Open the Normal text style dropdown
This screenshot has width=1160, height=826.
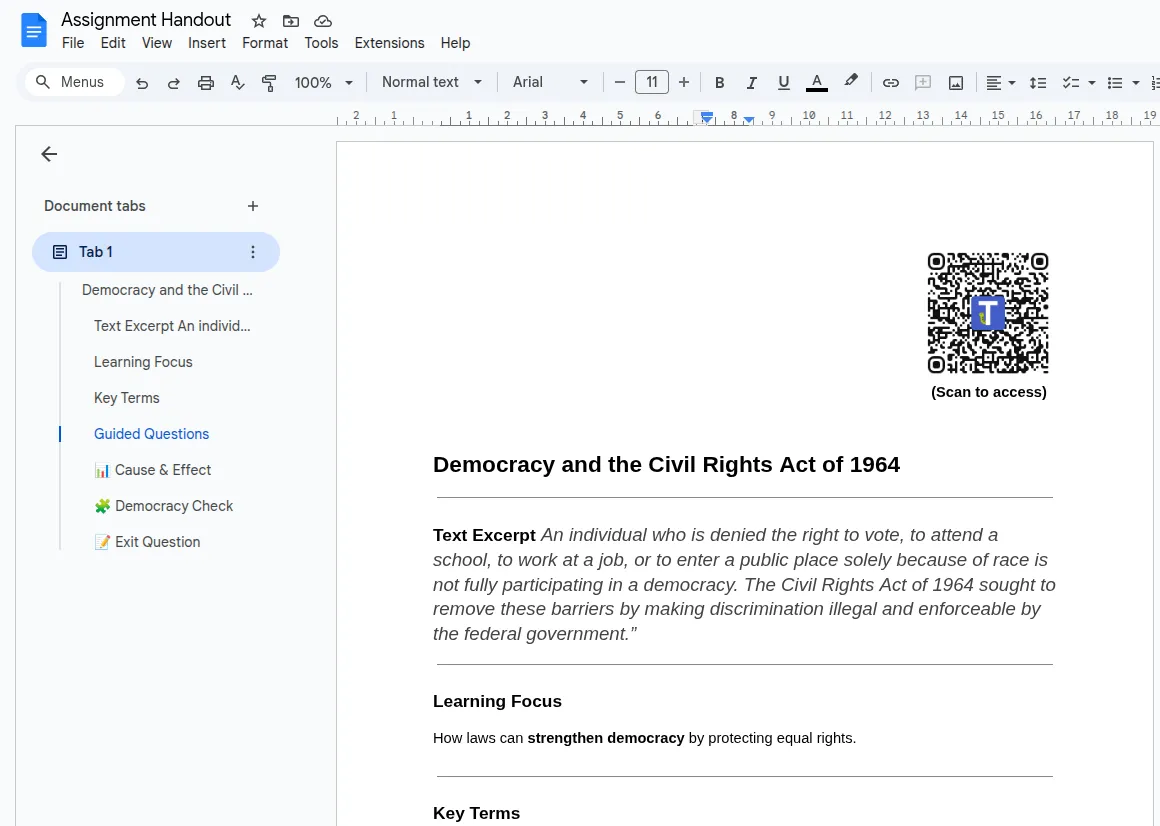(430, 82)
